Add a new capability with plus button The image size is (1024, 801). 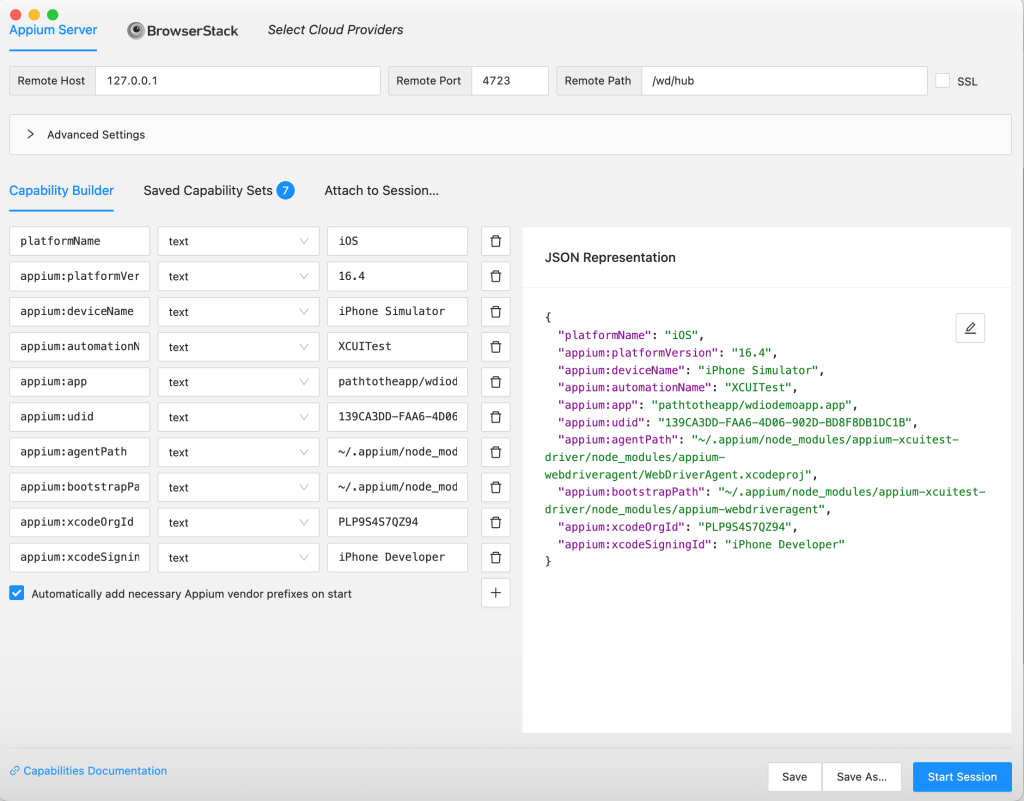coord(495,593)
